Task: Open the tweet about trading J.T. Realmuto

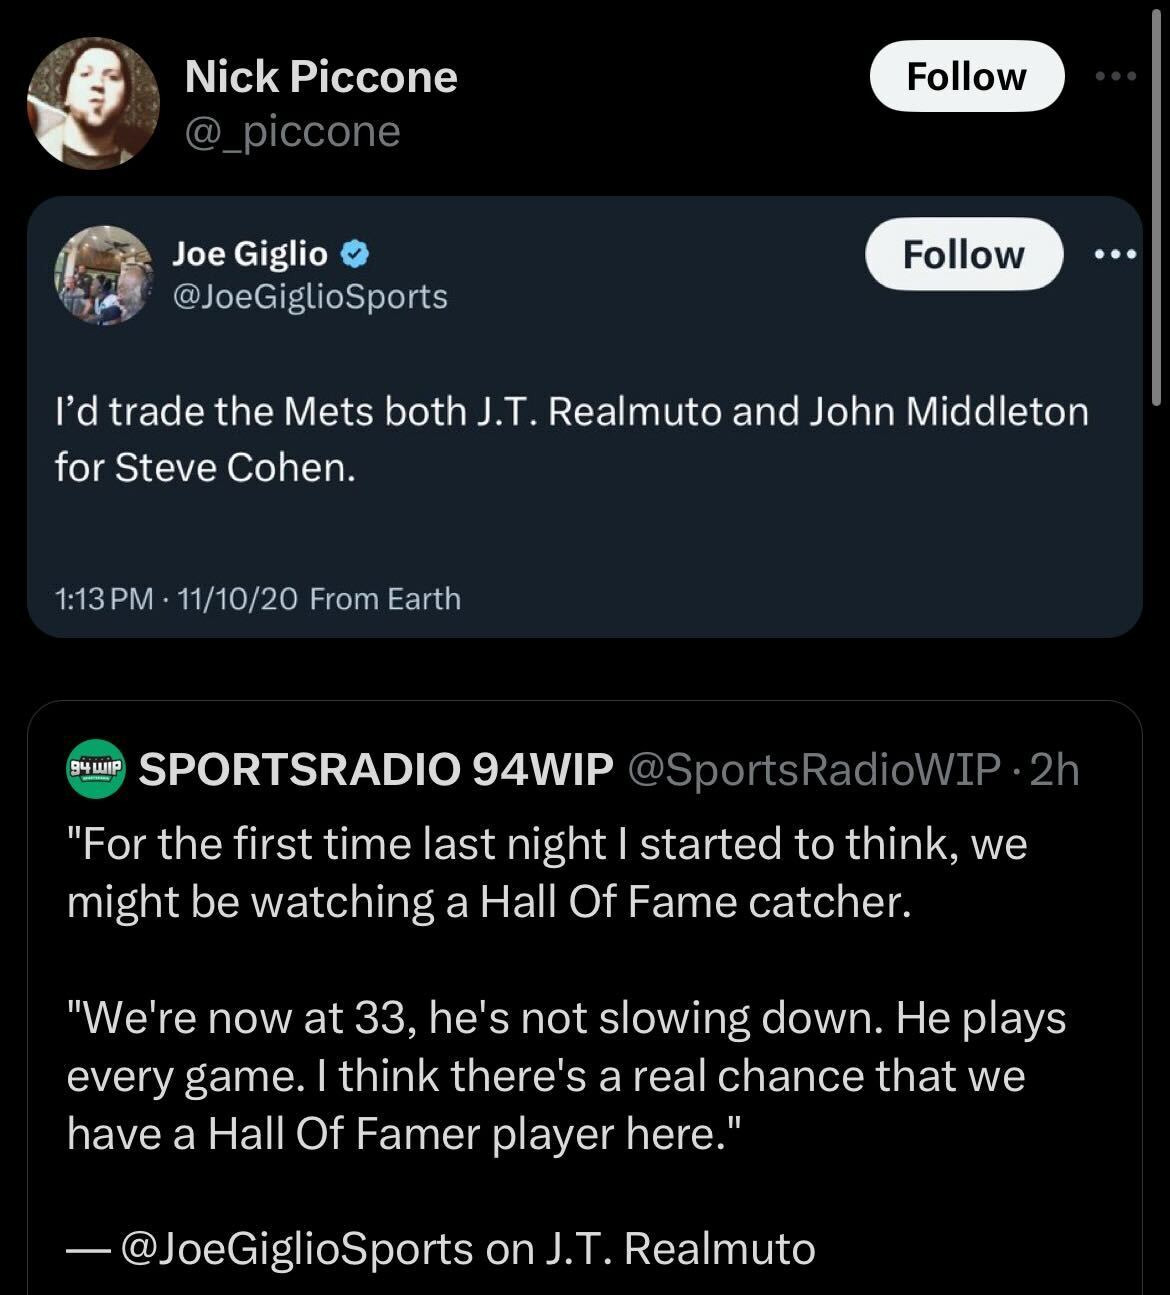Action: click(x=571, y=439)
